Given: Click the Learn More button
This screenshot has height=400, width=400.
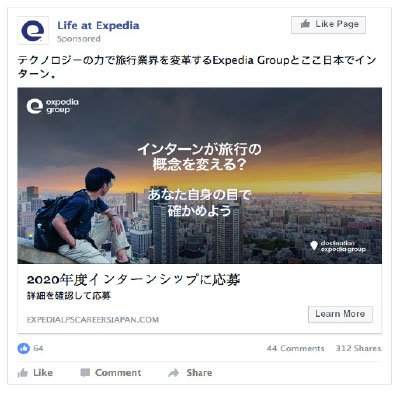Looking at the screenshot, I should tap(340, 314).
